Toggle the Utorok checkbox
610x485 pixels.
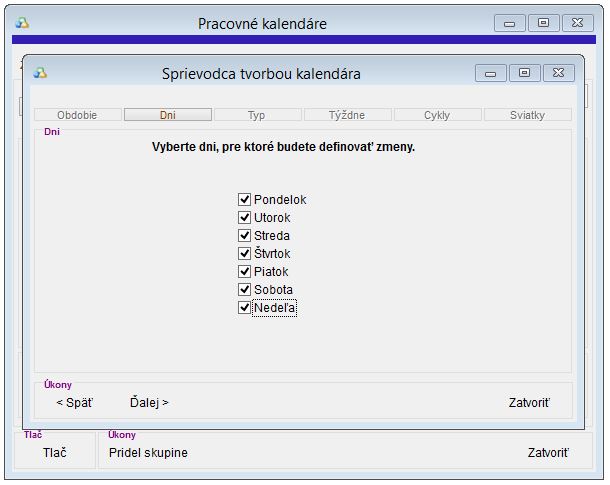pyautogui.click(x=244, y=217)
